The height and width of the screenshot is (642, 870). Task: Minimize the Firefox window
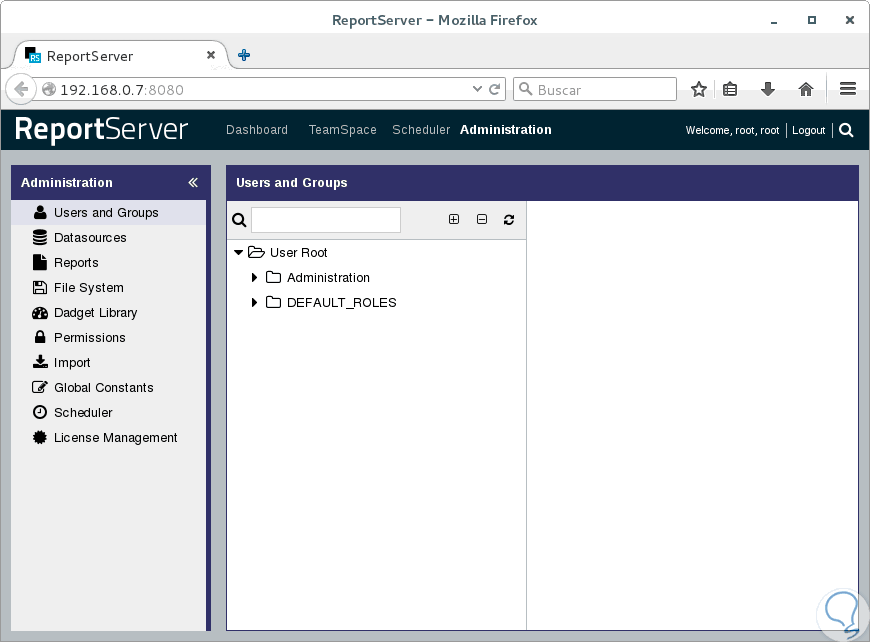click(774, 21)
